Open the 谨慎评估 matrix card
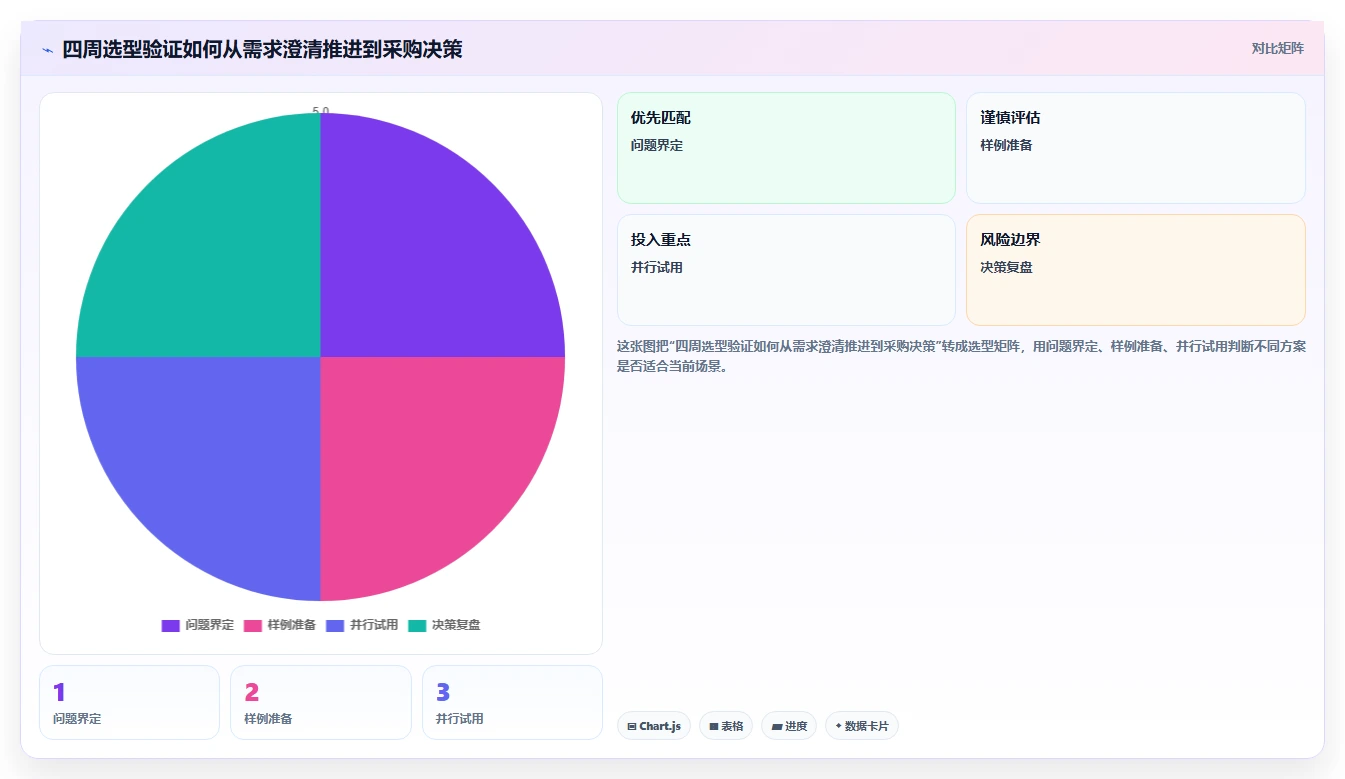Image resolution: width=1345 pixels, height=779 pixels. 1136,148
